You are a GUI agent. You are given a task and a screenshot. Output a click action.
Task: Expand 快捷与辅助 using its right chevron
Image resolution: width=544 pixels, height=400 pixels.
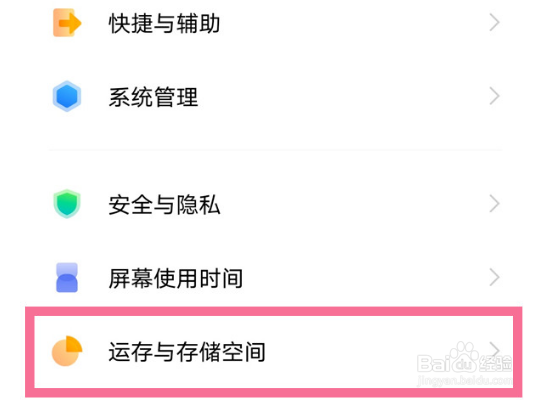494,23
